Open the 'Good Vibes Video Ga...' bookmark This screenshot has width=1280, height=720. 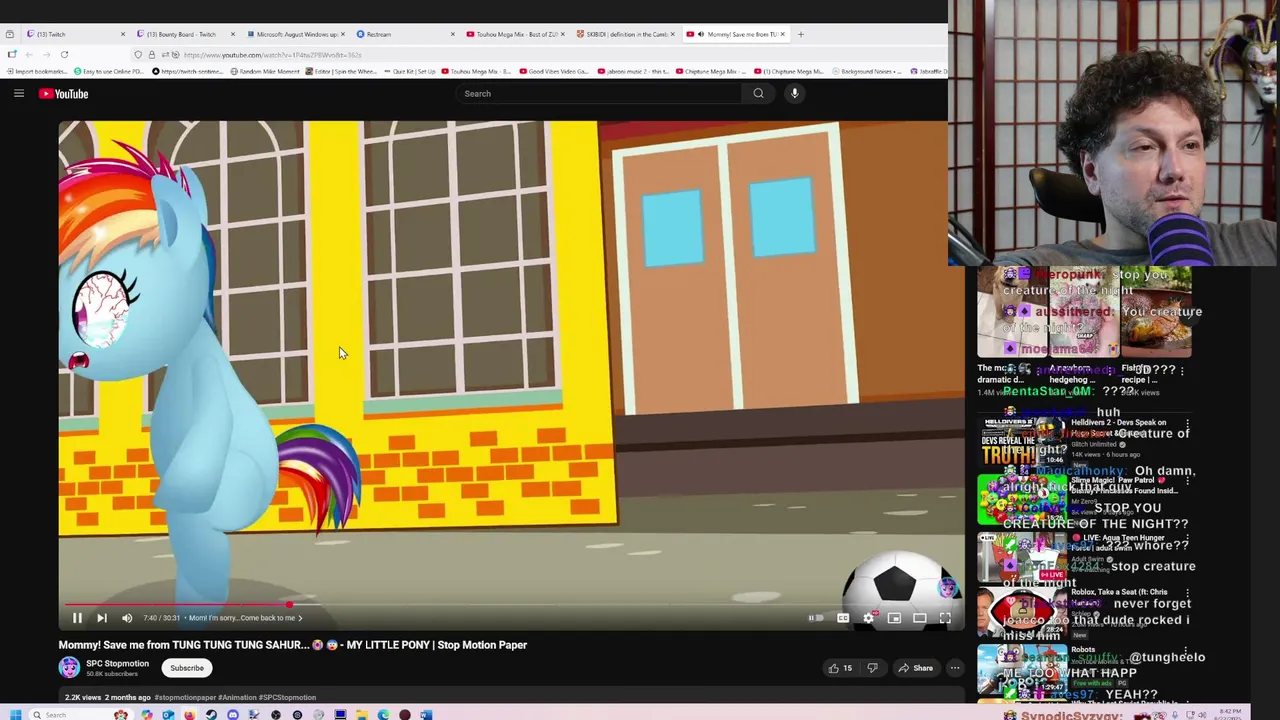tap(553, 72)
